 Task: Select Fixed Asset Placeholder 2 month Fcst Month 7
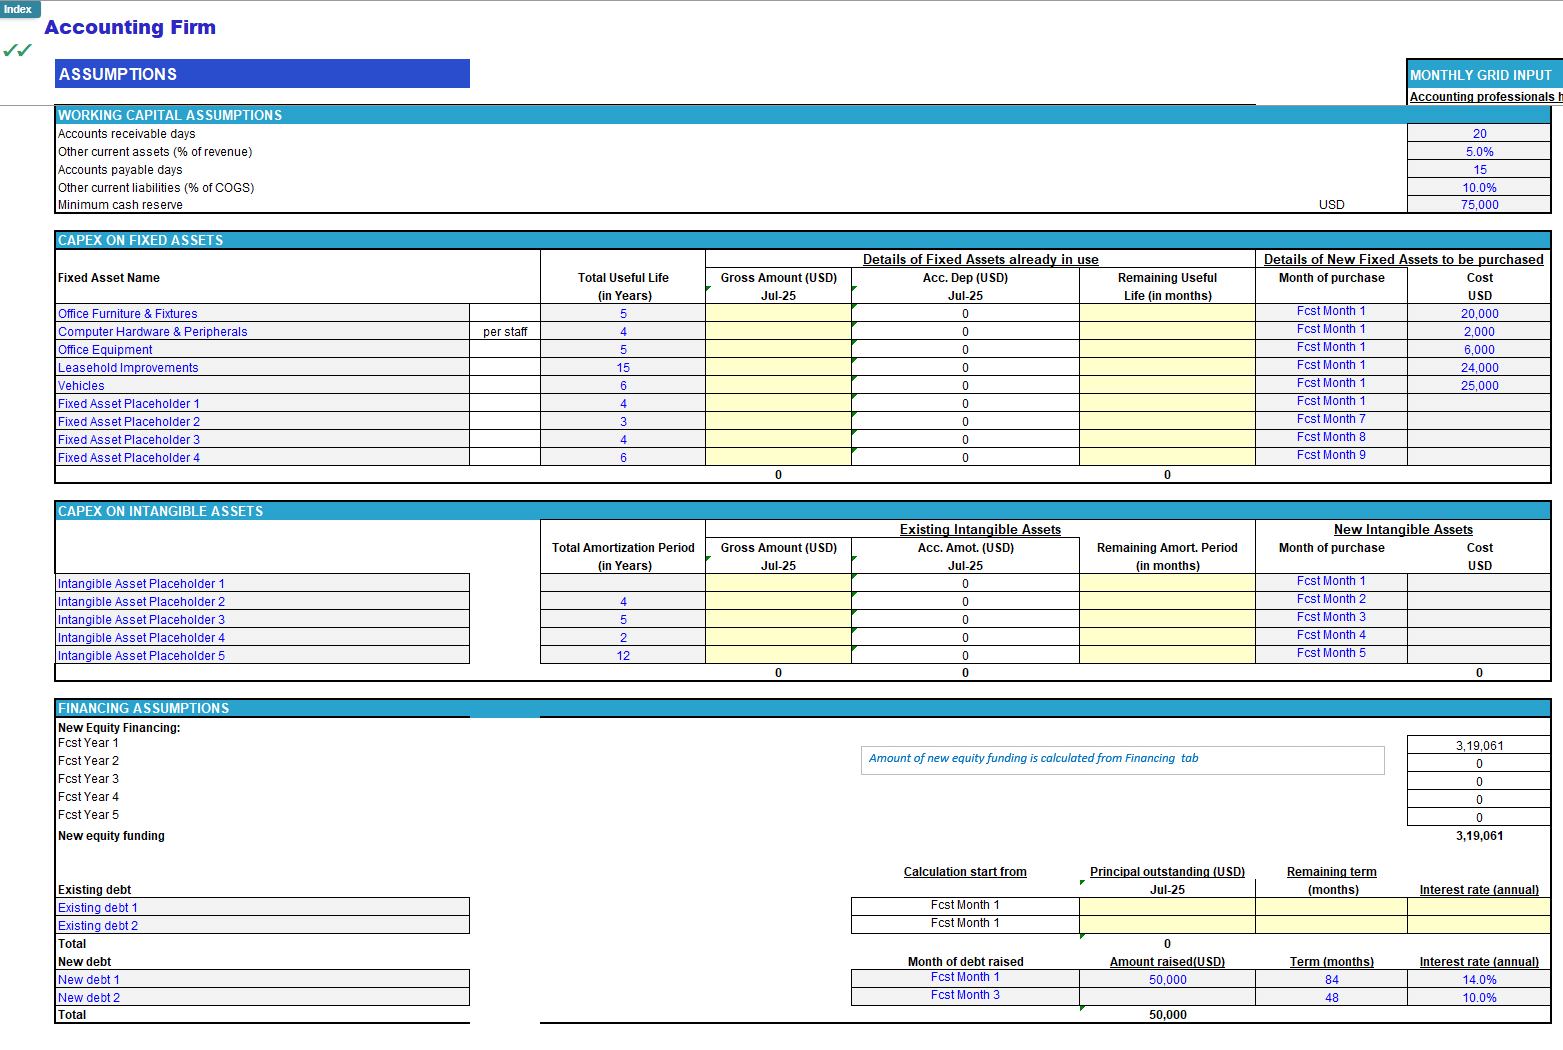1331,419
